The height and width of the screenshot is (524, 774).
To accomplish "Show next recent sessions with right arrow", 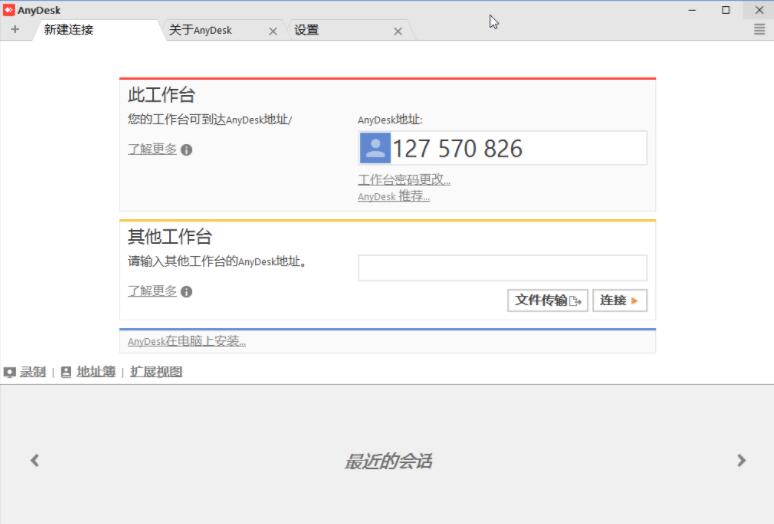I will point(741,460).
